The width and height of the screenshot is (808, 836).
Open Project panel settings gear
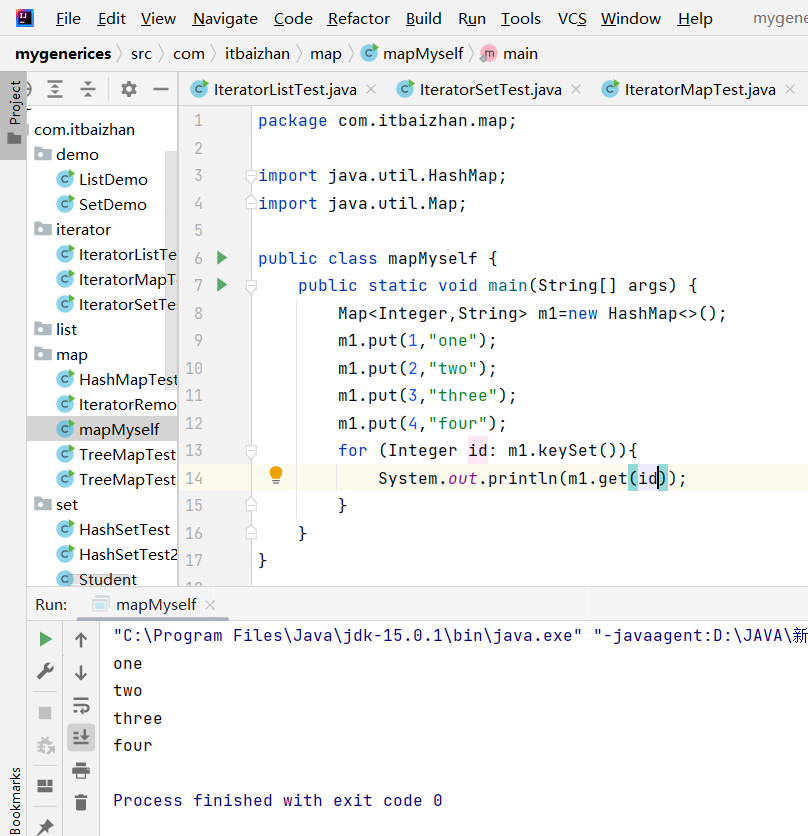click(x=129, y=89)
